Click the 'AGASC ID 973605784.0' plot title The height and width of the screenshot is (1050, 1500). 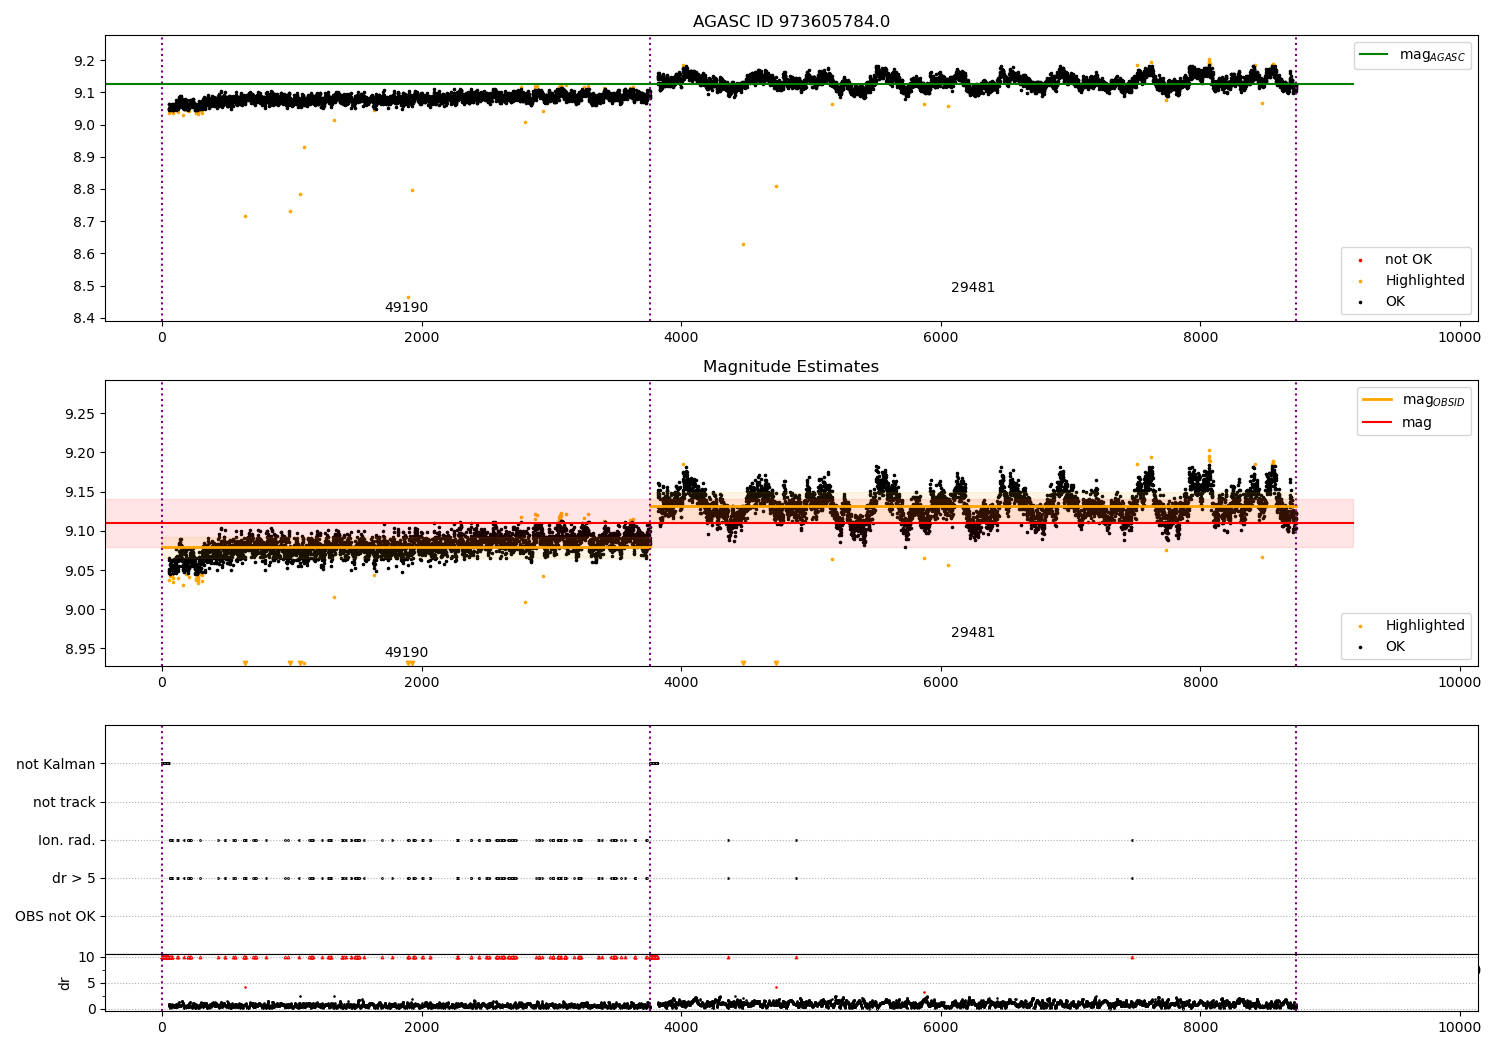pos(791,22)
